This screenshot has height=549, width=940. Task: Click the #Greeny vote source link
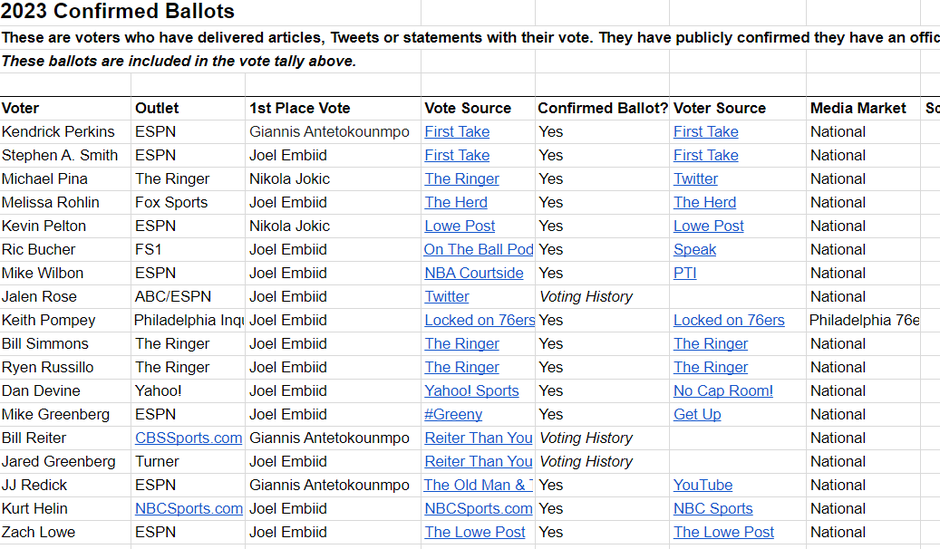[453, 414]
